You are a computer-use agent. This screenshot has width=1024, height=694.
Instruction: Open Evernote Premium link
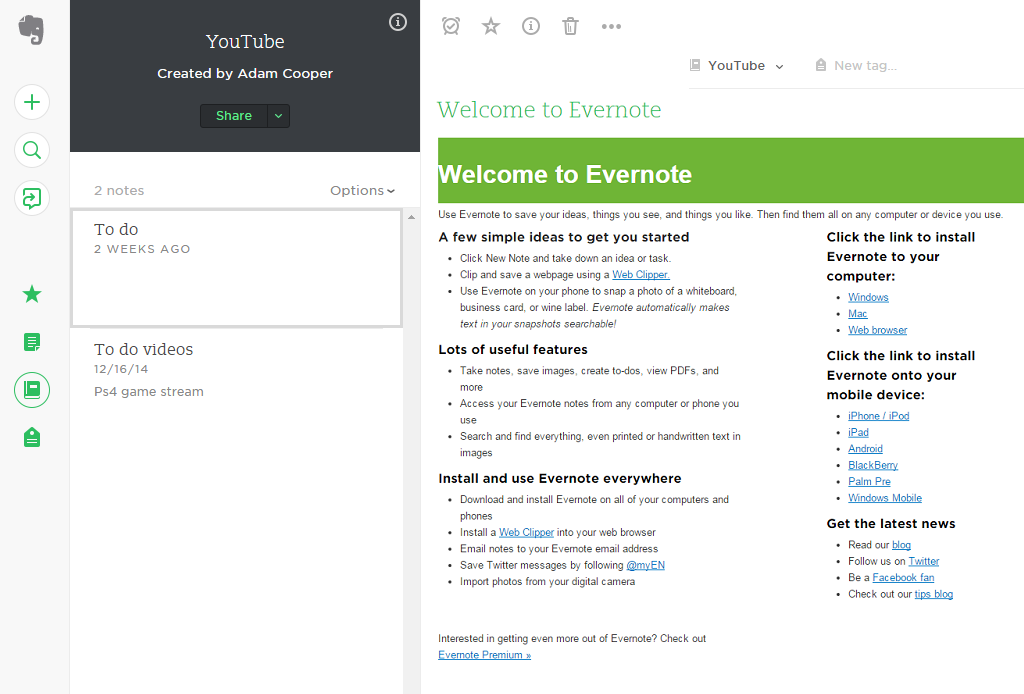pyautogui.click(x=485, y=655)
